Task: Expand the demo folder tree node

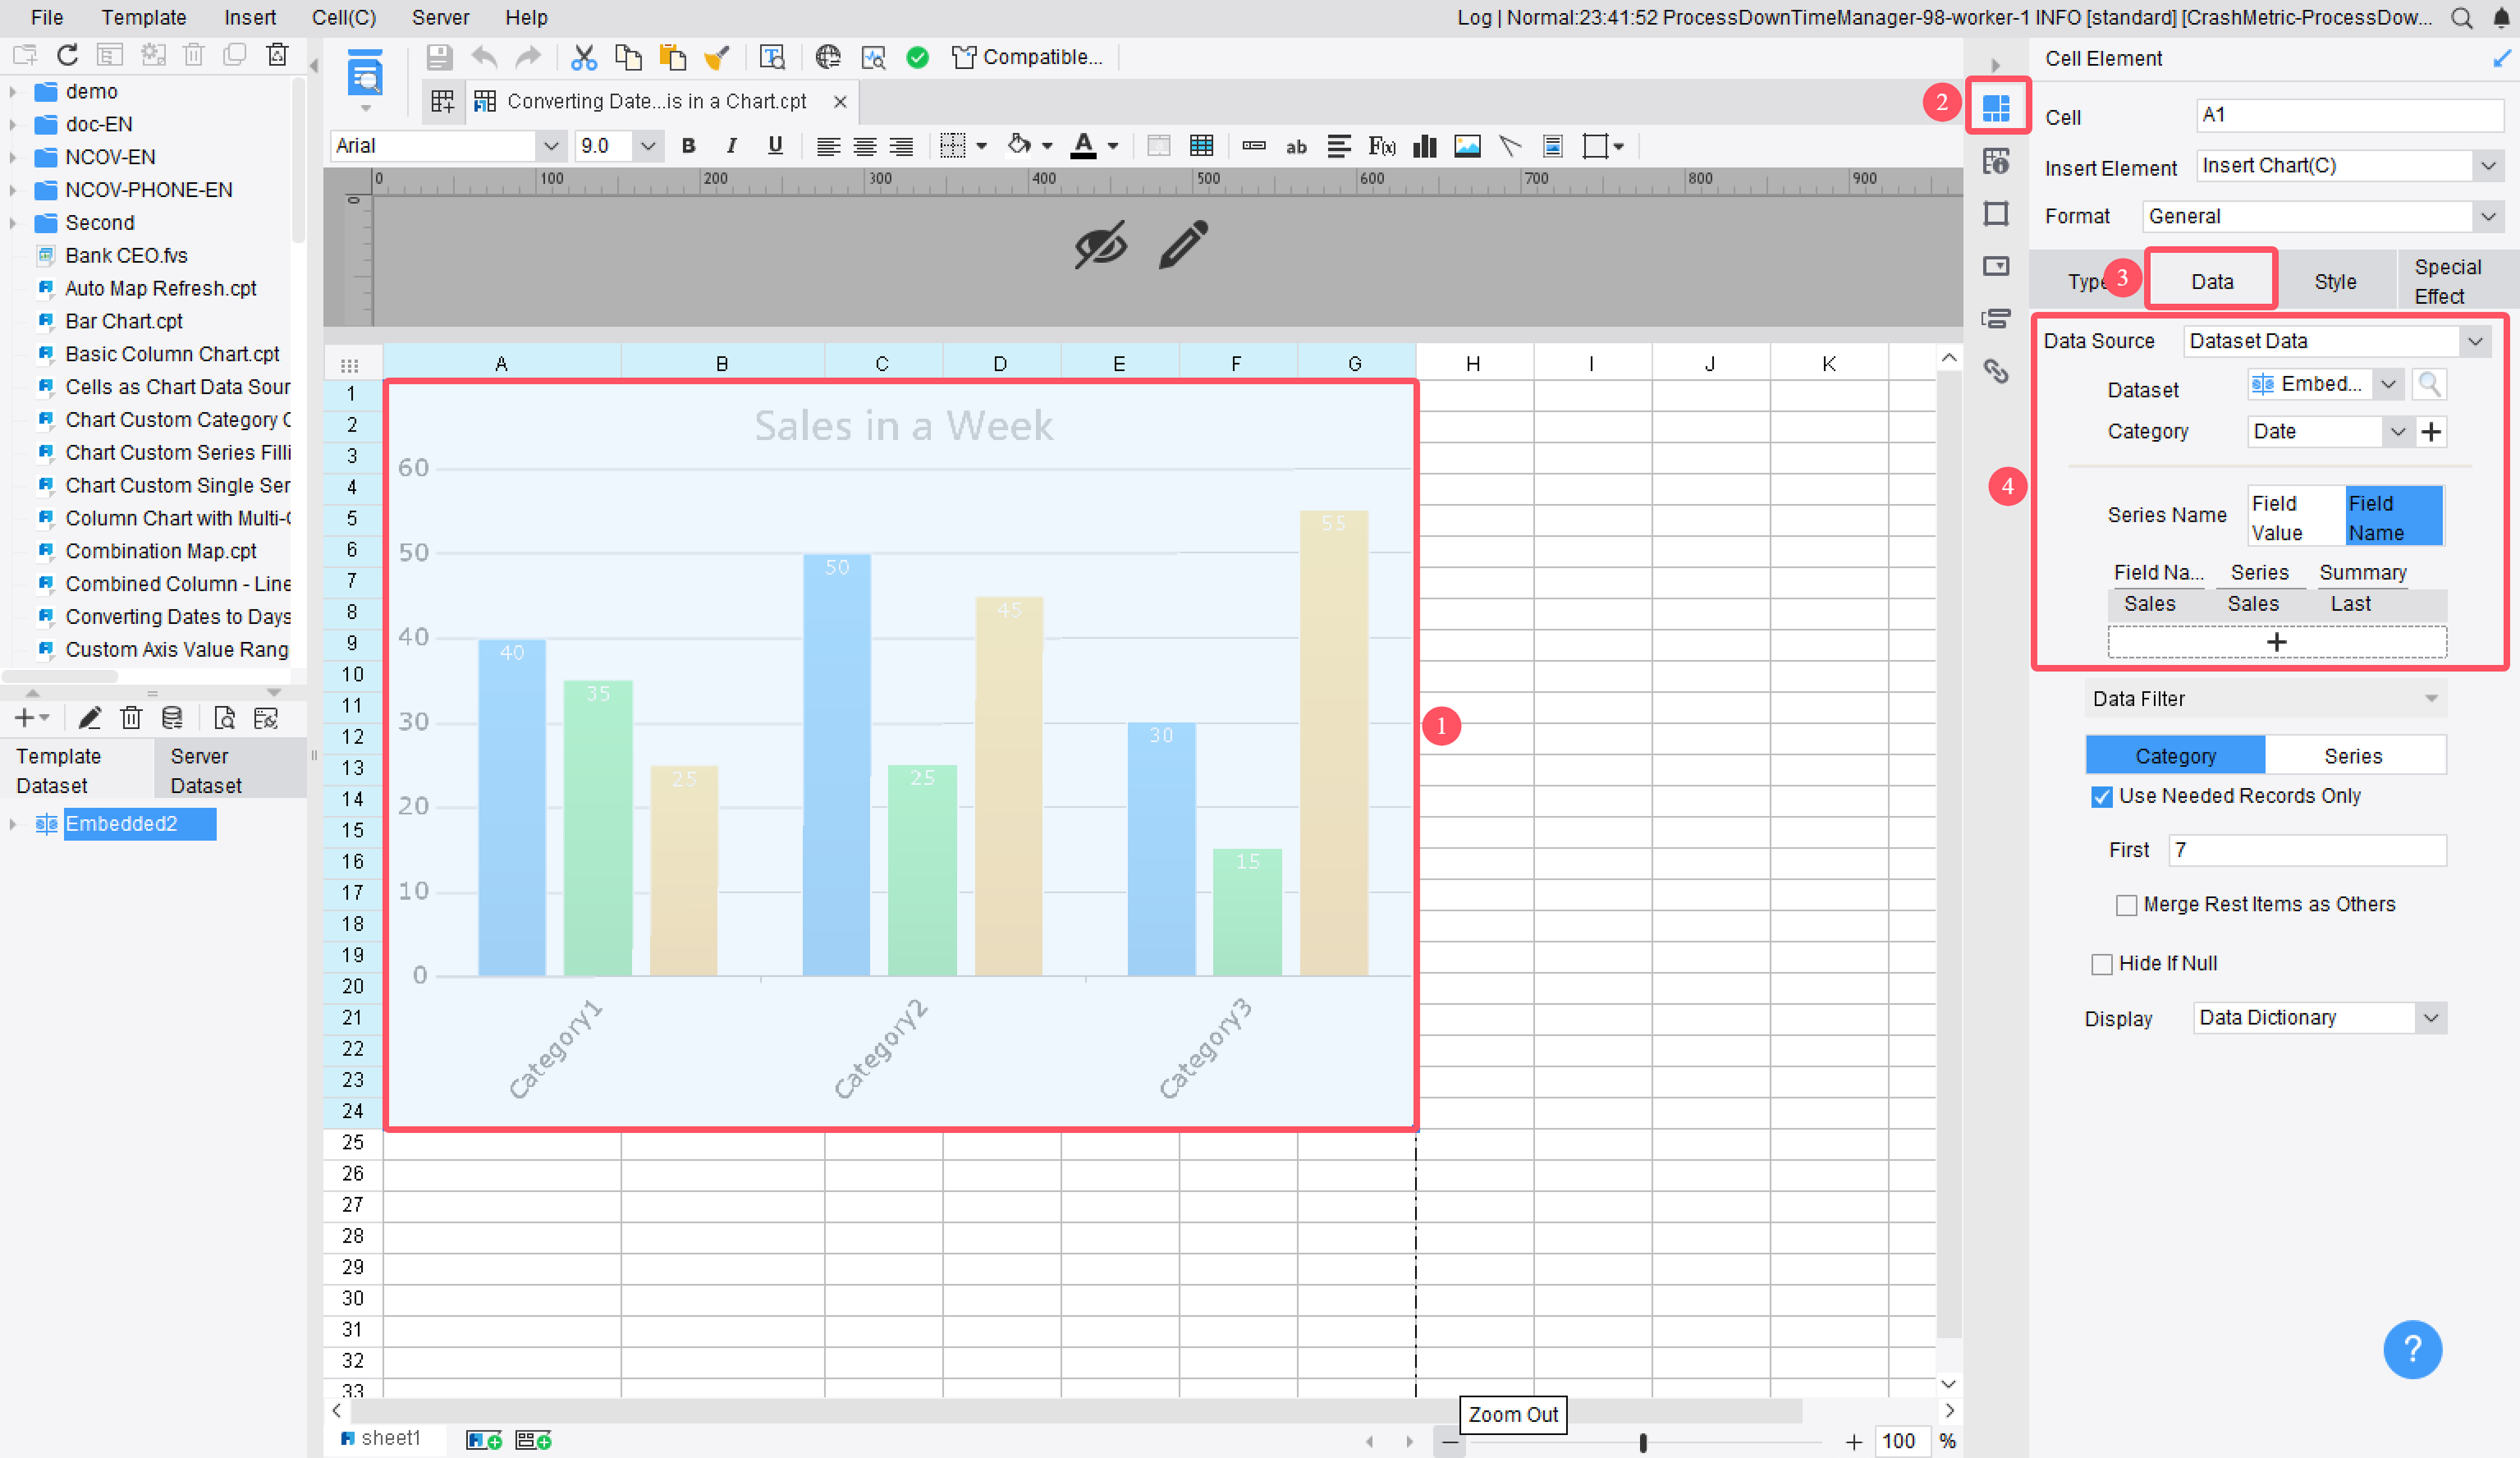Action: [13, 92]
